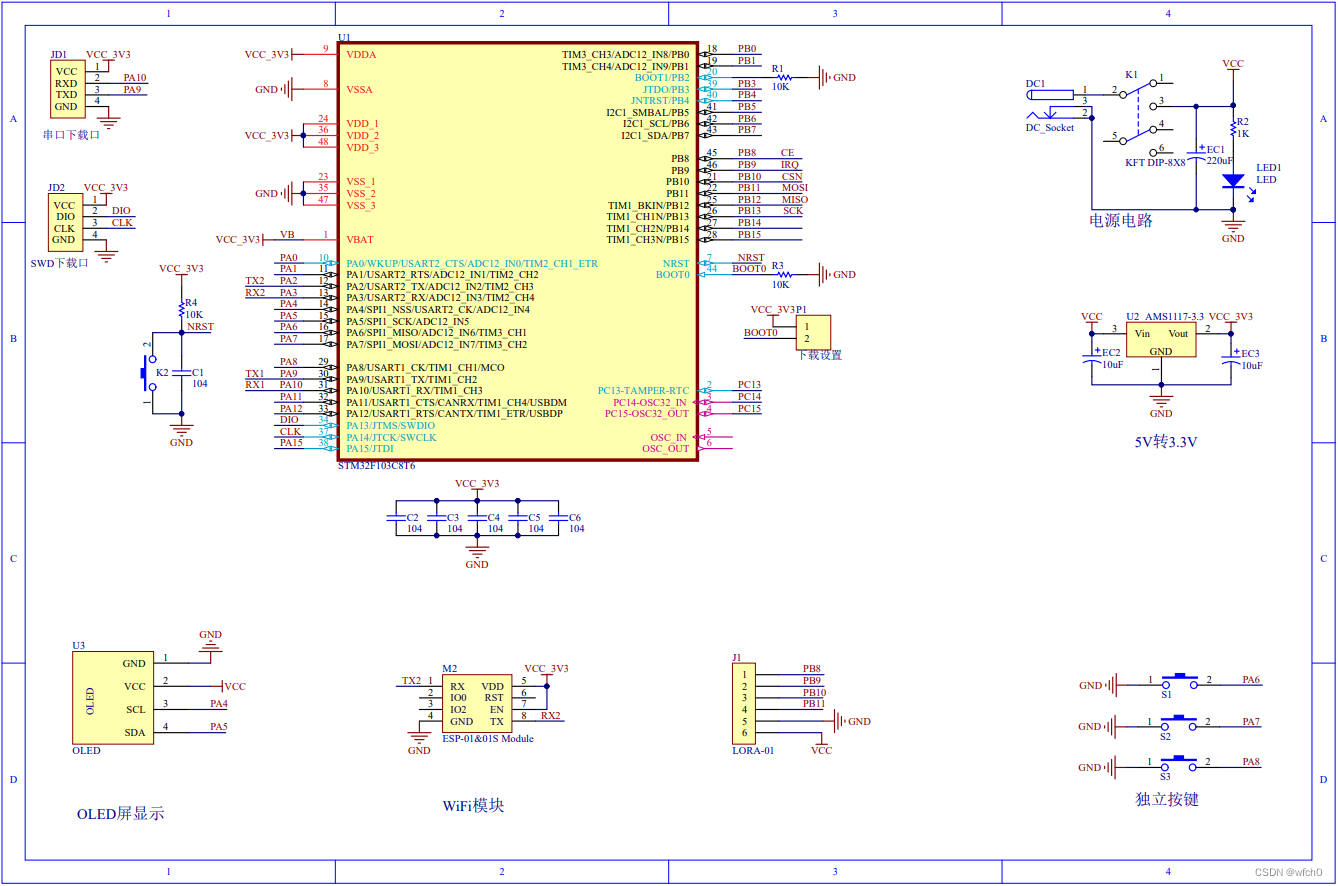Viewport: 1338px width, 886px height.
Task: Select decoupling capacitor C4
Action: [x=477, y=517]
